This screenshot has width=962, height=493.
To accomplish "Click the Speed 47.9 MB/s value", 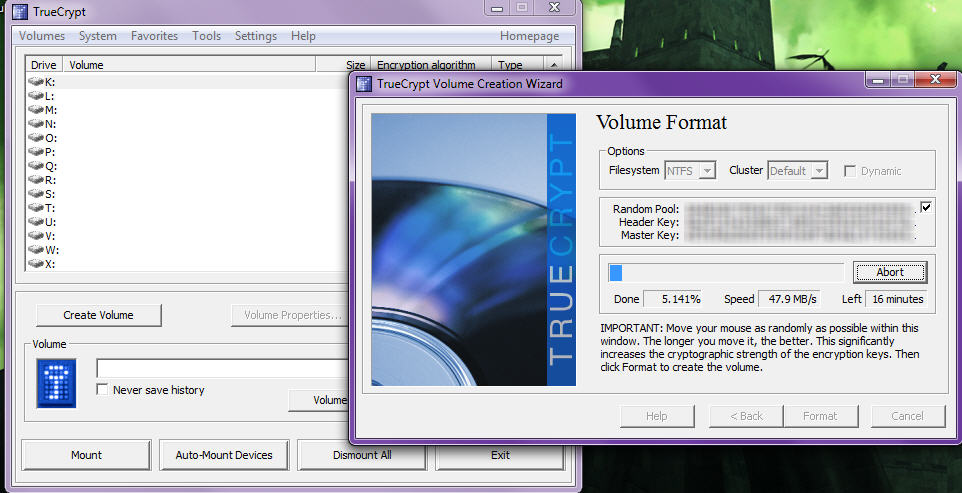I will (x=789, y=299).
